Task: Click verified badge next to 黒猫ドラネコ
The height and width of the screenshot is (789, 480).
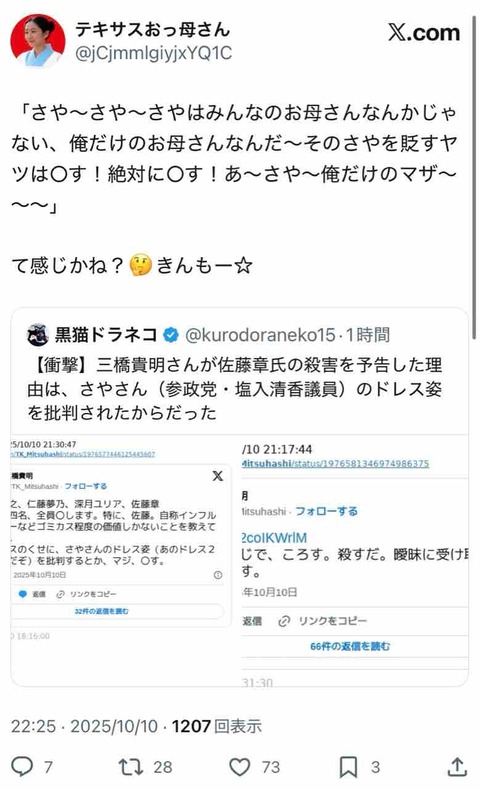Action: pyautogui.click(x=171, y=335)
